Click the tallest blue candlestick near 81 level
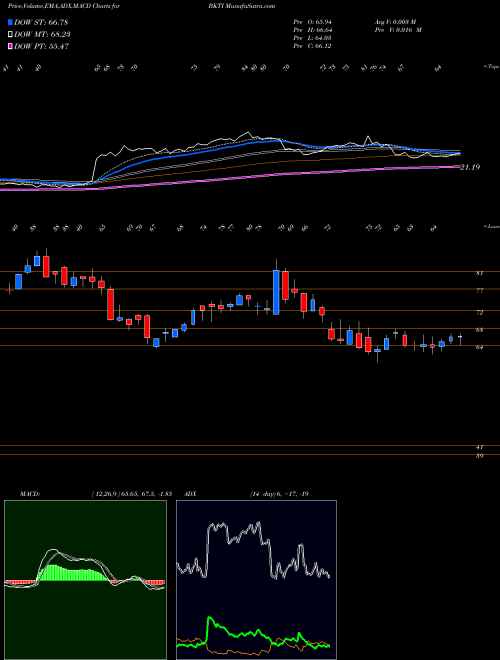The height and width of the screenshot is (660, 500). (x=276, y=293)
